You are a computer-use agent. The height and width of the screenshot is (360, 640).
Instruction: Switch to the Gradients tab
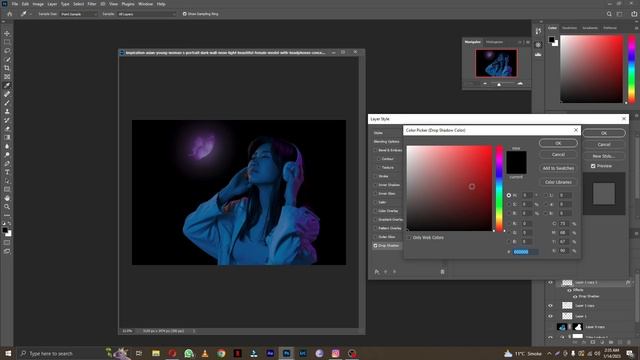click(x=590, y=28)
